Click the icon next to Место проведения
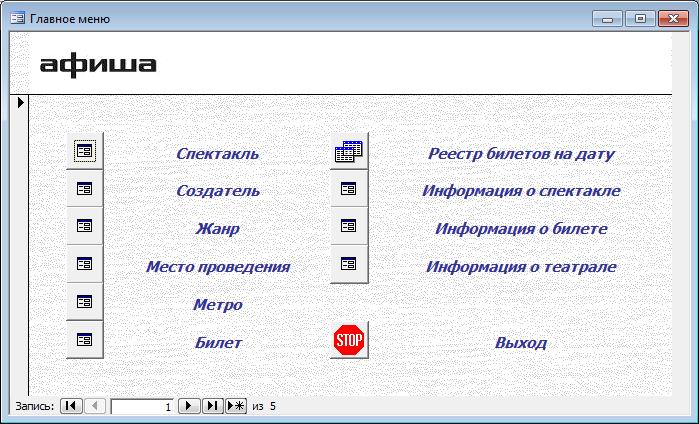Viewport: 699px width, 424px height. click(85, 264)
